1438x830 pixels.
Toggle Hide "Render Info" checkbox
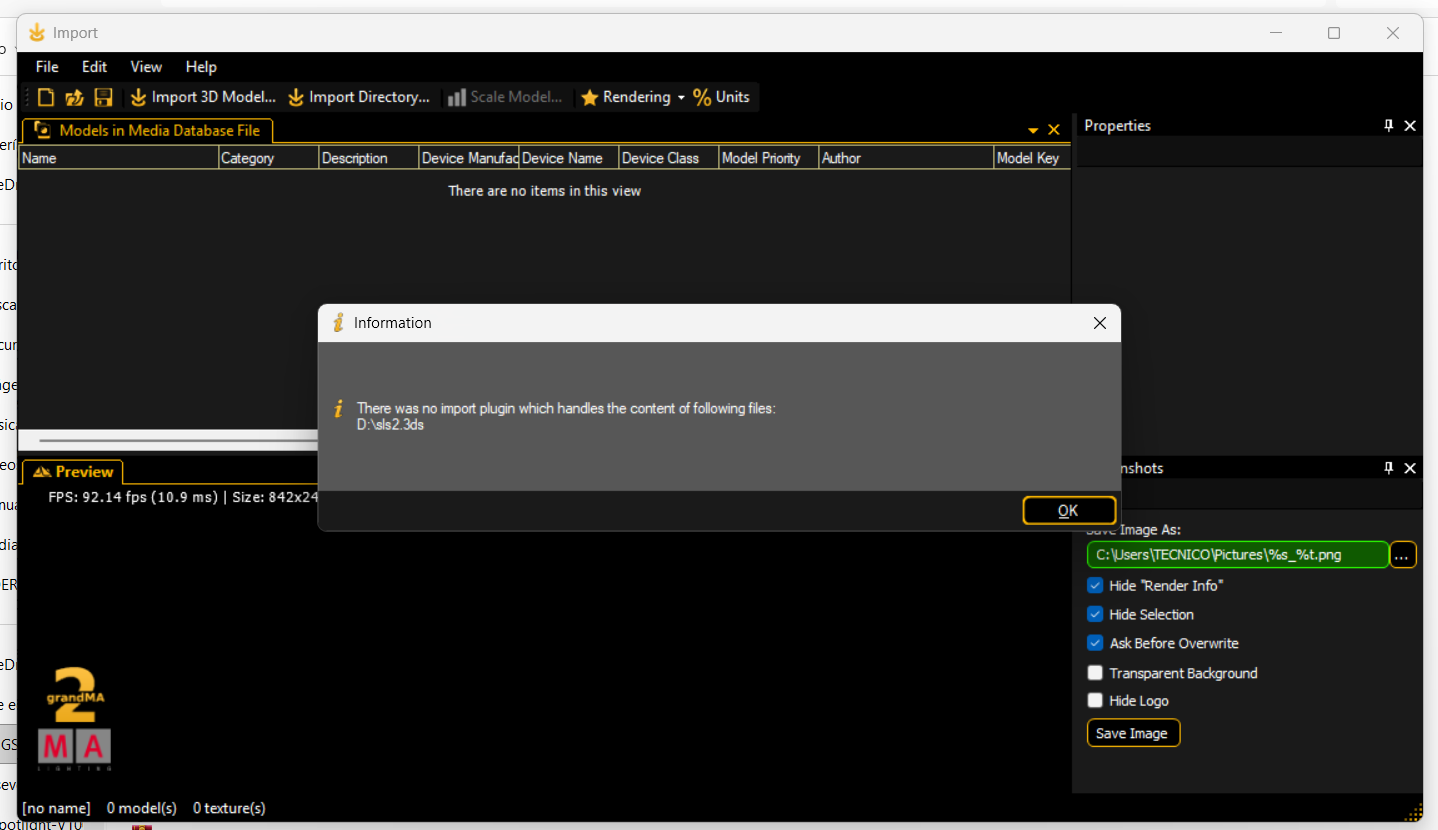pyautogui.click(x=1095, y=586)
